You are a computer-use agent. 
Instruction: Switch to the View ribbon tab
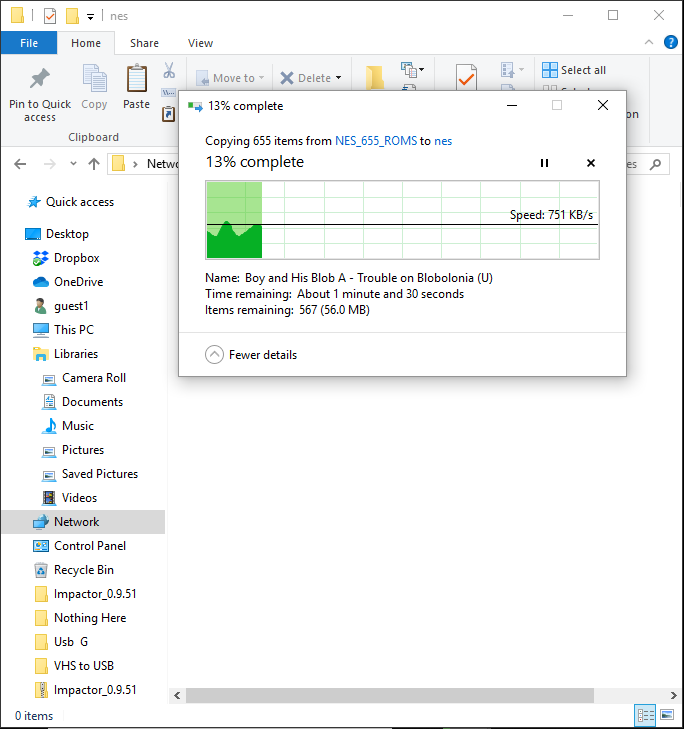point(200,43)
